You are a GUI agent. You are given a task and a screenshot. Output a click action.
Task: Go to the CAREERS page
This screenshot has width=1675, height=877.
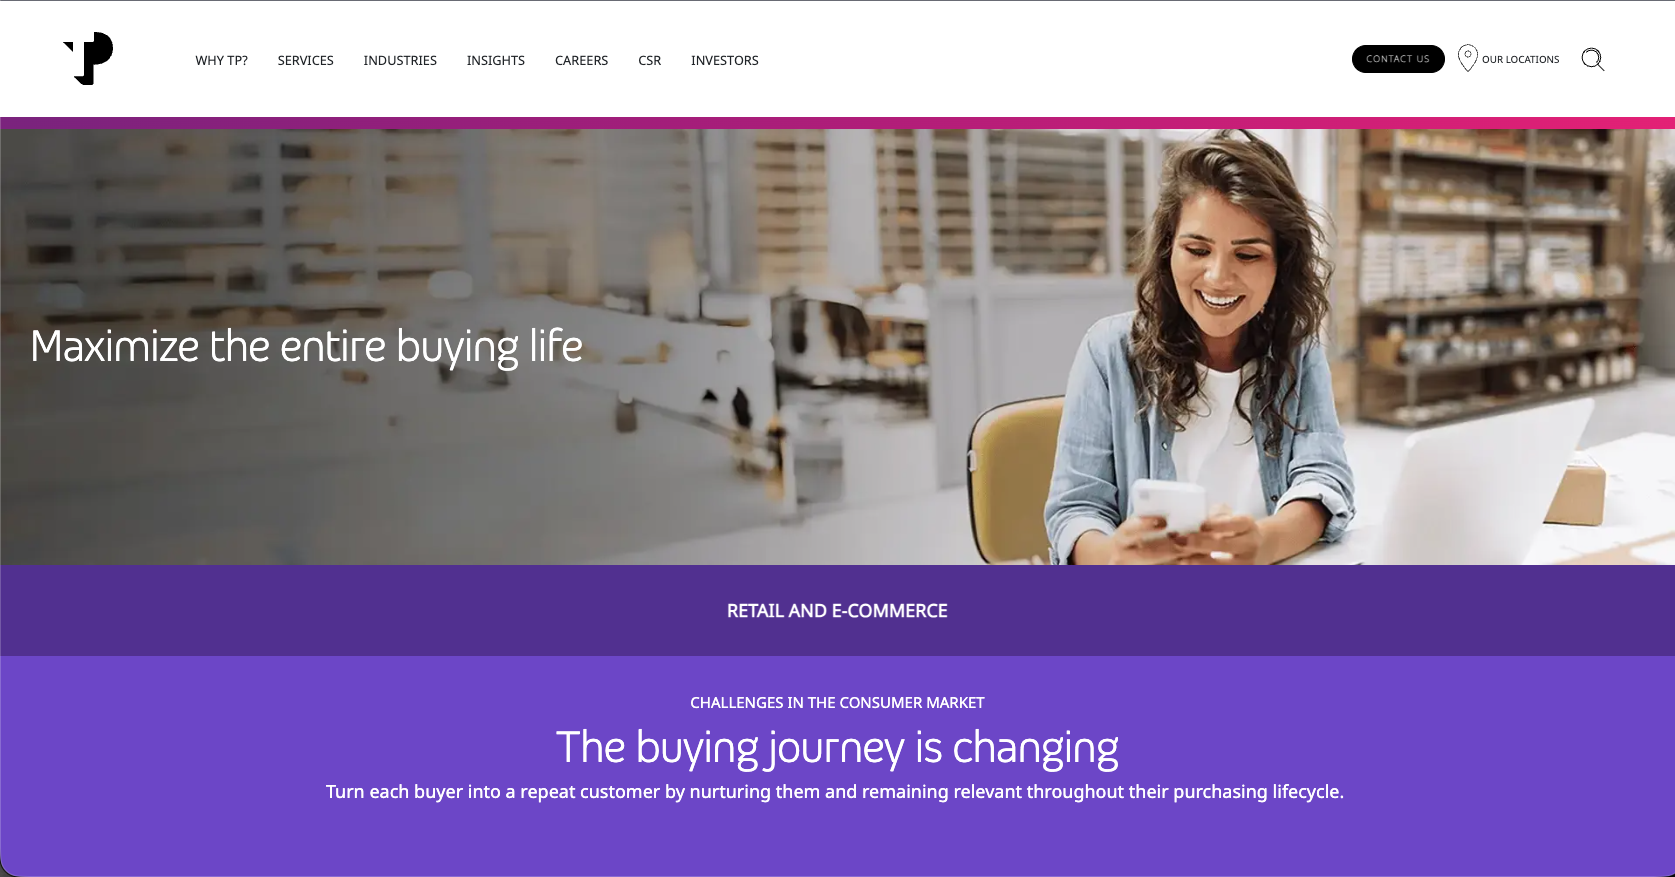[x=582, y=60]
